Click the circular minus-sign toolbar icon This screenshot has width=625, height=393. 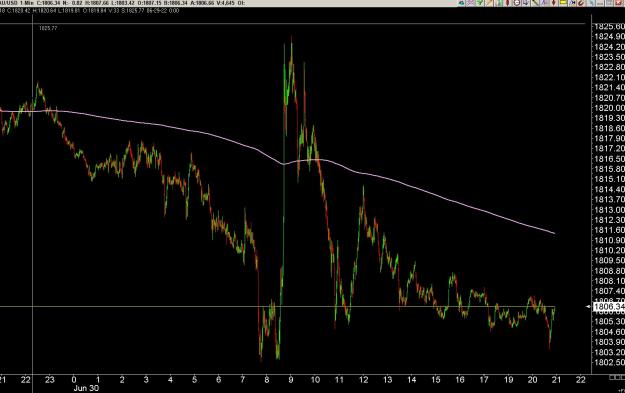(517, 3)
